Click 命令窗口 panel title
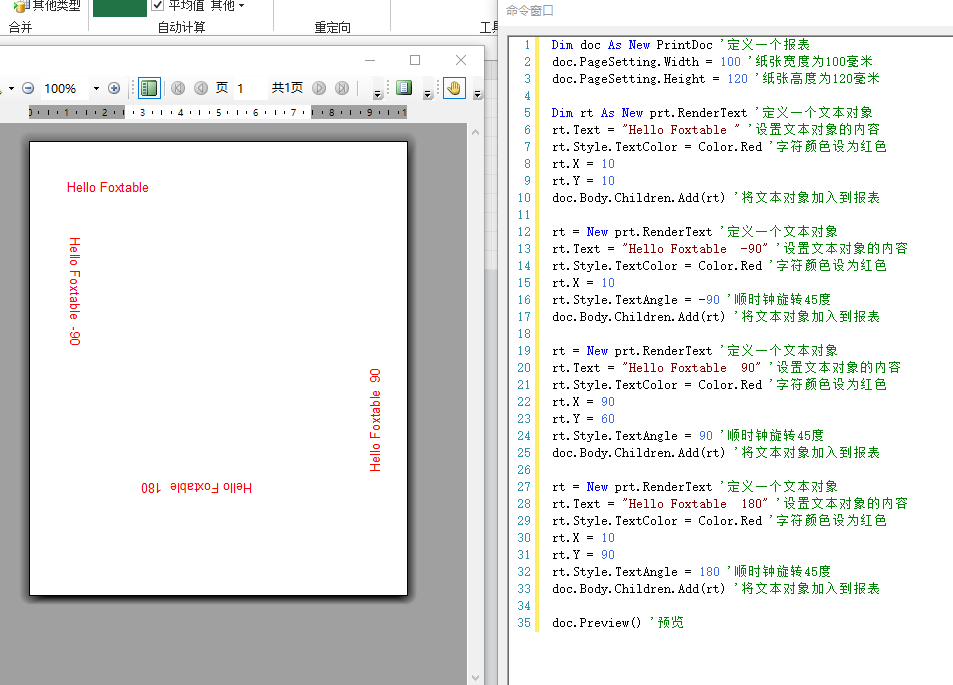This screenshot has width=953, height=685. [529, 10]
